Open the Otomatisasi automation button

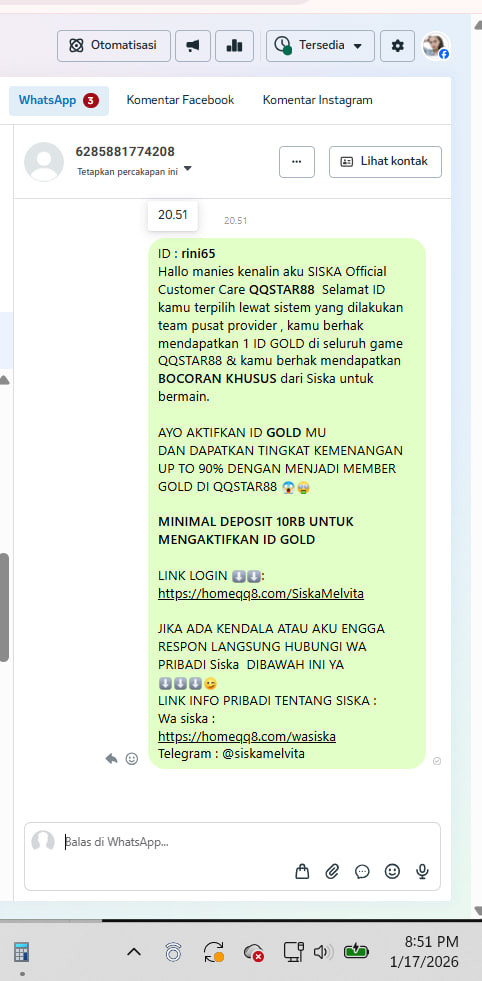click(114, 46)
